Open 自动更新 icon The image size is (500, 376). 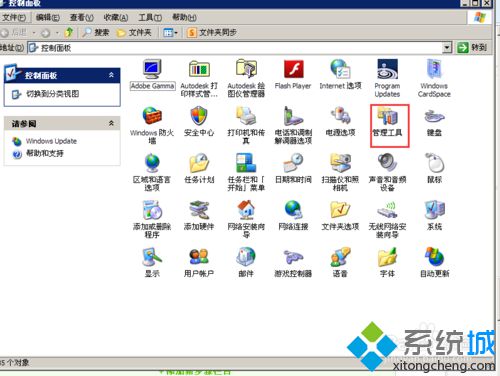pyautogui.click(x=434, y=262)
